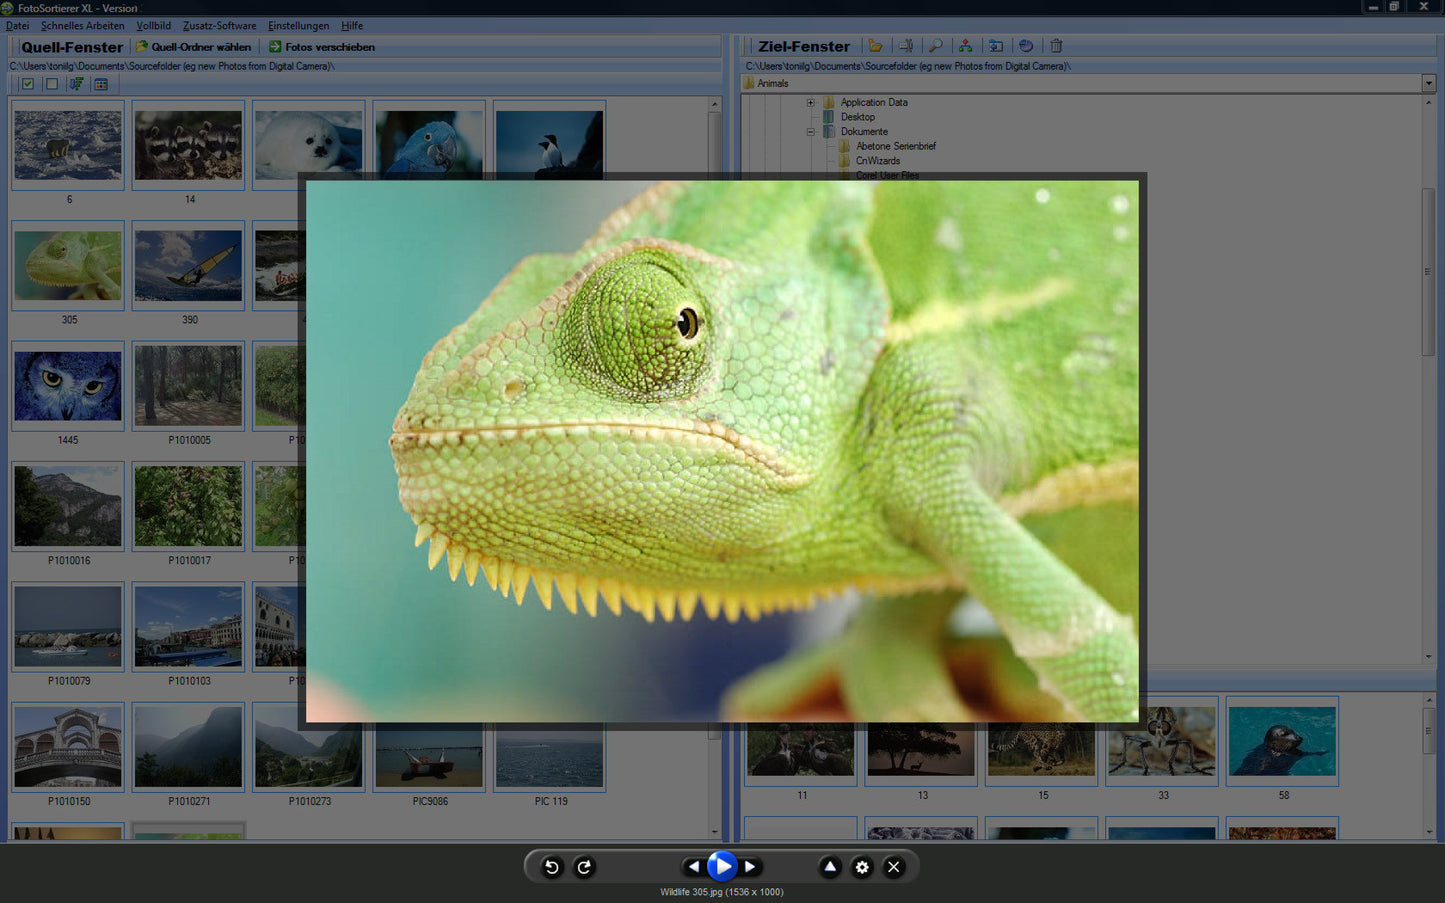This screenshot has height=903, width=1445.
Task: Close the photo viewer with X button
Action: tap(894, 867)
